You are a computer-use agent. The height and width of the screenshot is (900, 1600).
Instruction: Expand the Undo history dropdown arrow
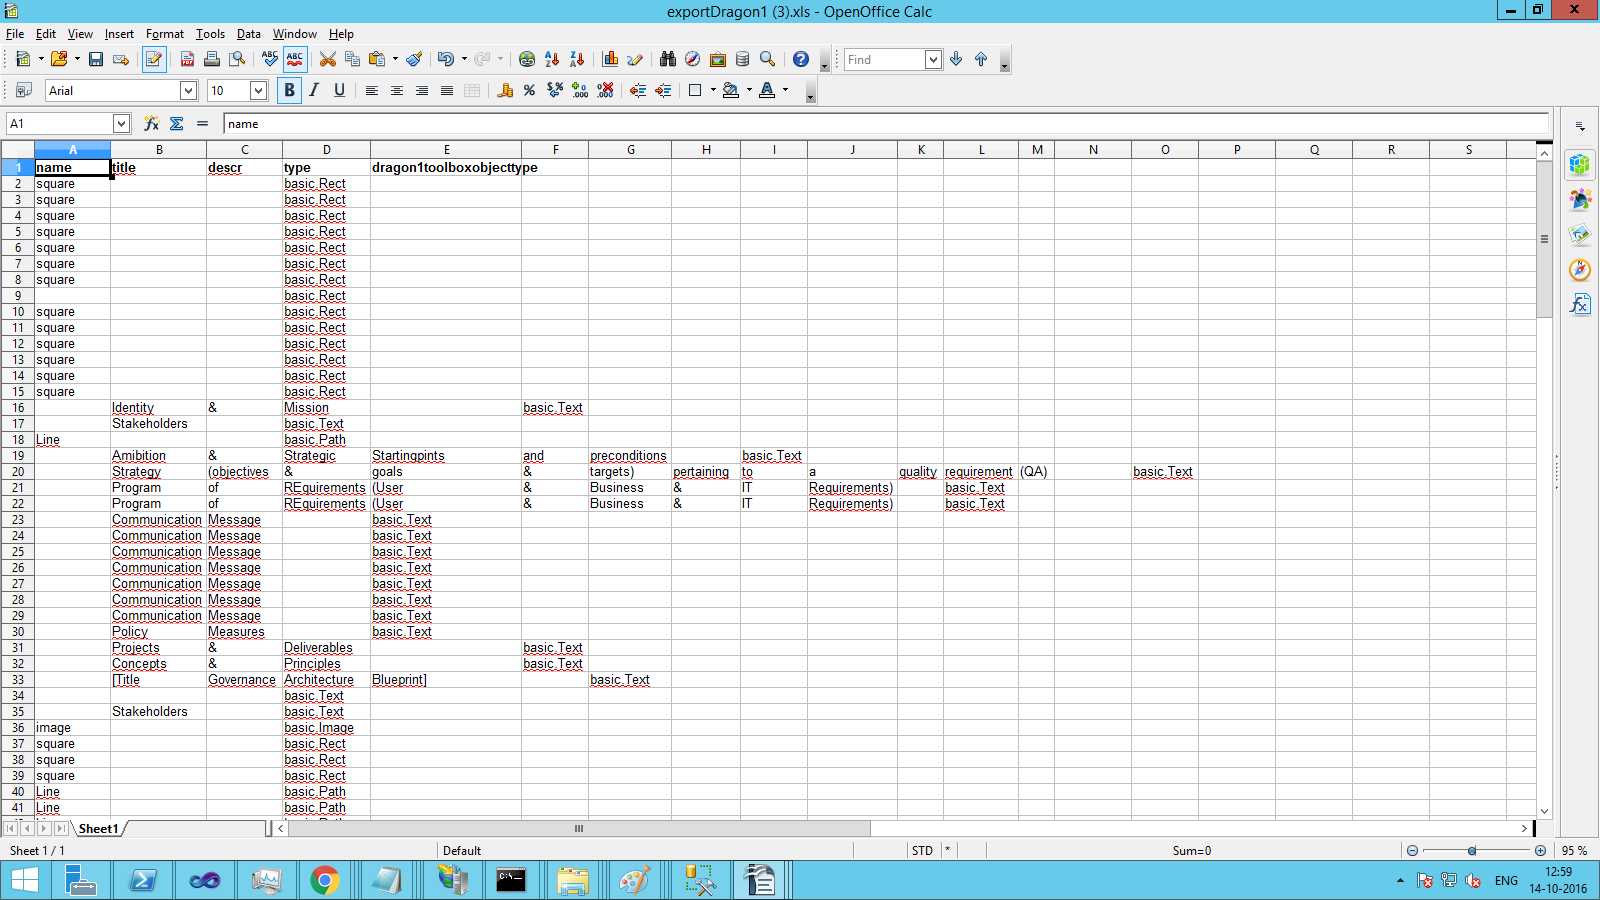click(464, 60)
